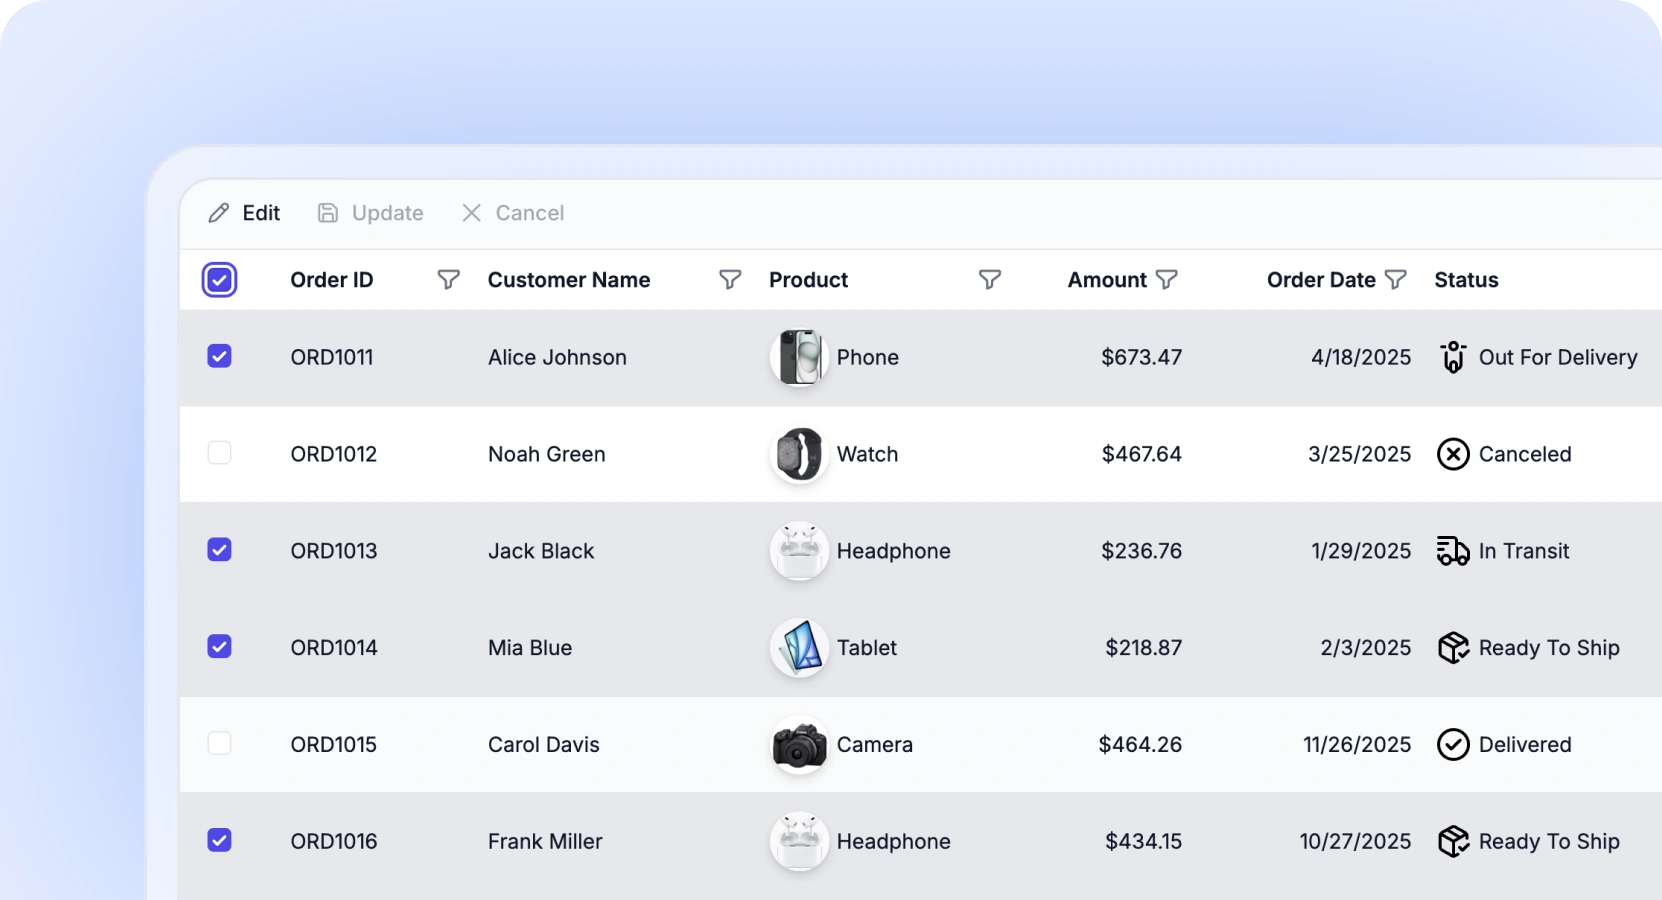Click the Status column header
This screenshot has width=1662, height=900.
(x=1466, y=280)
